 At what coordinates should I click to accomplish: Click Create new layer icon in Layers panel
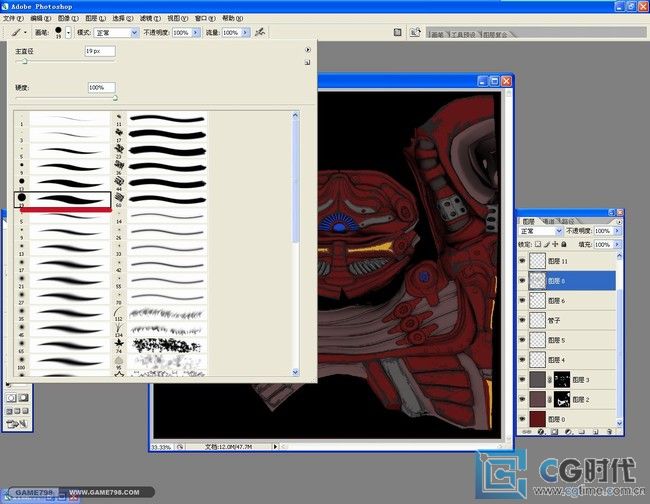596,432
